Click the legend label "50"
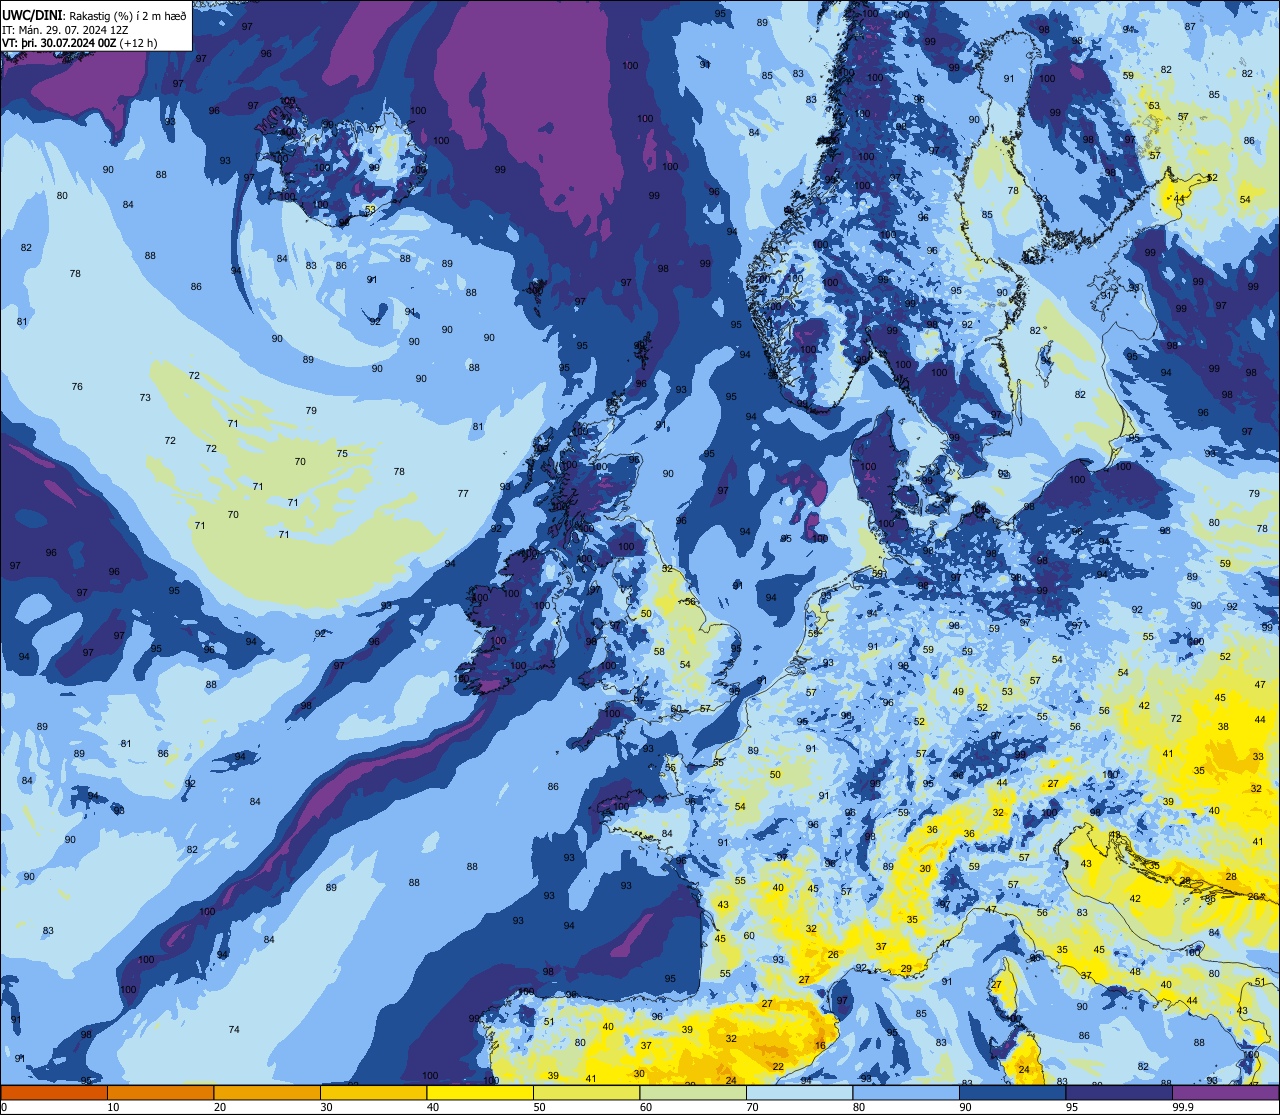Image resolution: width=1280 pixels, height=1115 pixels. 539,1106
